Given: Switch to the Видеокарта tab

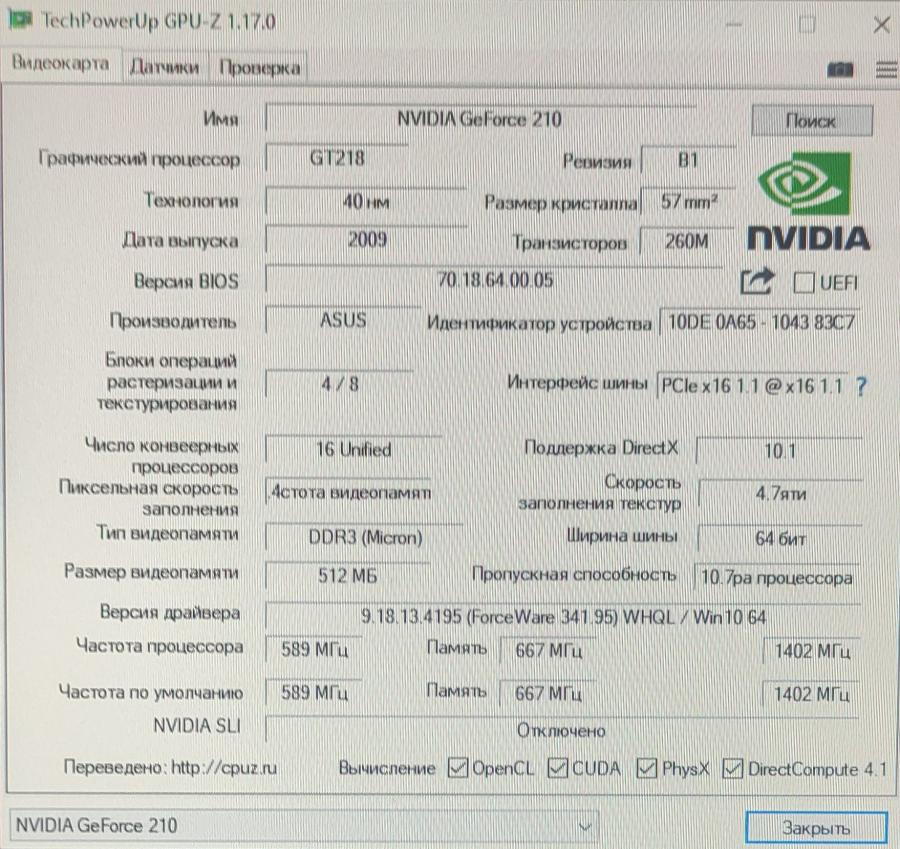Looking at the screenshot, I should click(x=61, y=63).
